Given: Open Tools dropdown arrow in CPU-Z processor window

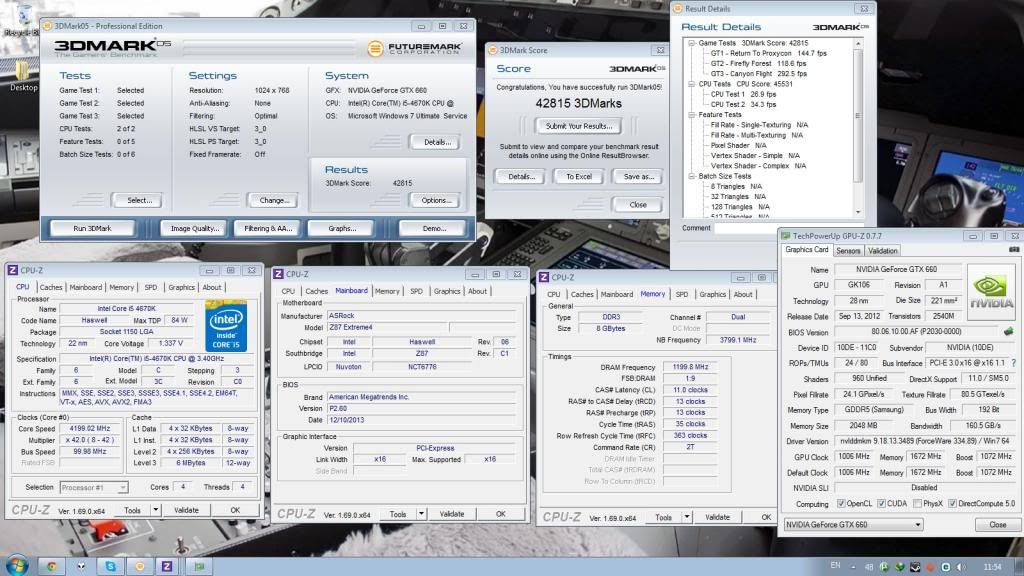Looking at the screenshot, I should (155, 510).
